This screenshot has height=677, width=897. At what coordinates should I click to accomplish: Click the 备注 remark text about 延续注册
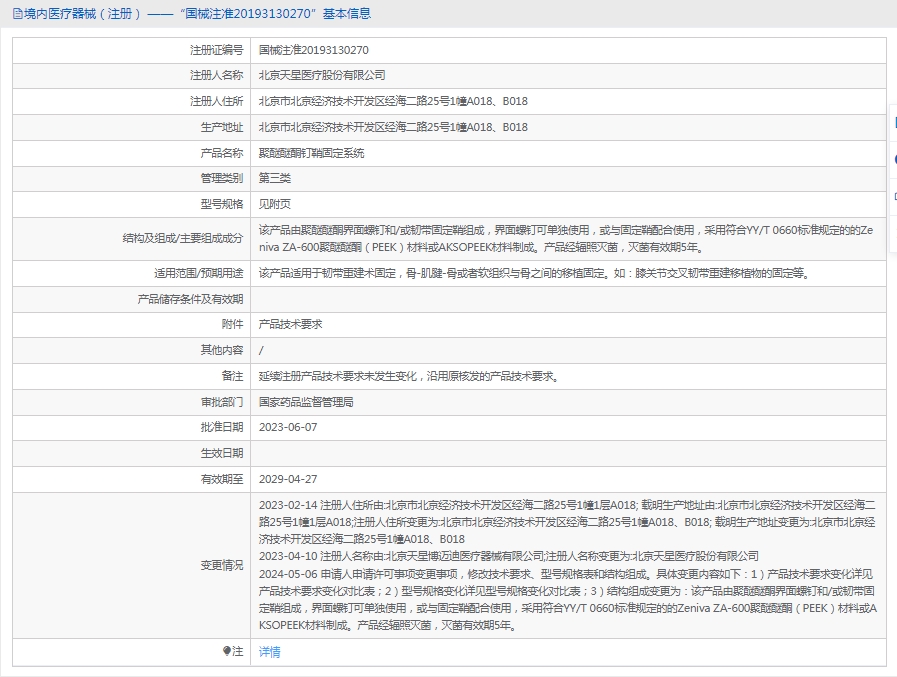point(409,376)
